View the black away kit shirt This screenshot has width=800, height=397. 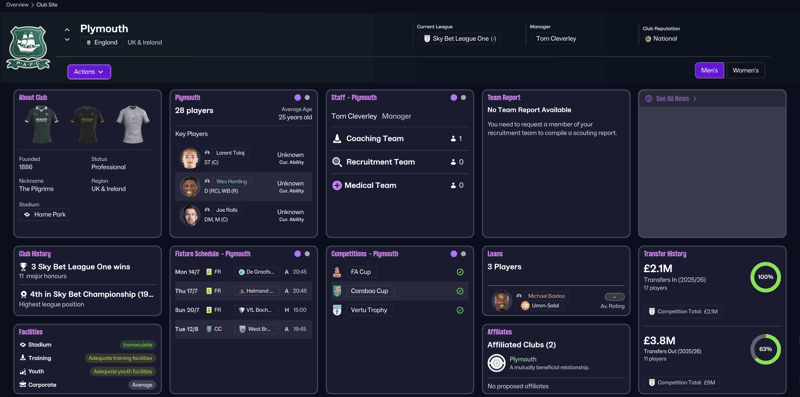click(x=87, y=125)
